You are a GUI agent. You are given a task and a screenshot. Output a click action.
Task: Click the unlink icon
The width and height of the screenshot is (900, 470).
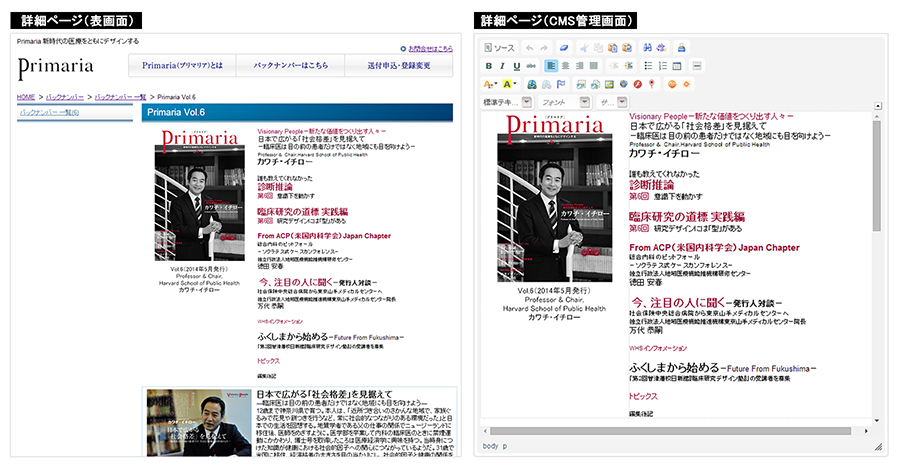[x=546, y=84]
